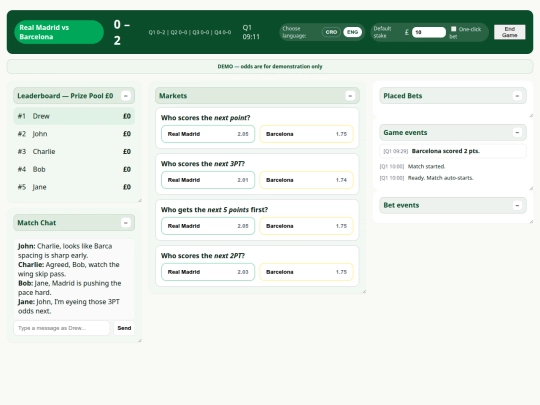Click the Real Madrid vs Barcelona badge
The height and width of the screenshot is (405, 540).
(x=59, y=32)
